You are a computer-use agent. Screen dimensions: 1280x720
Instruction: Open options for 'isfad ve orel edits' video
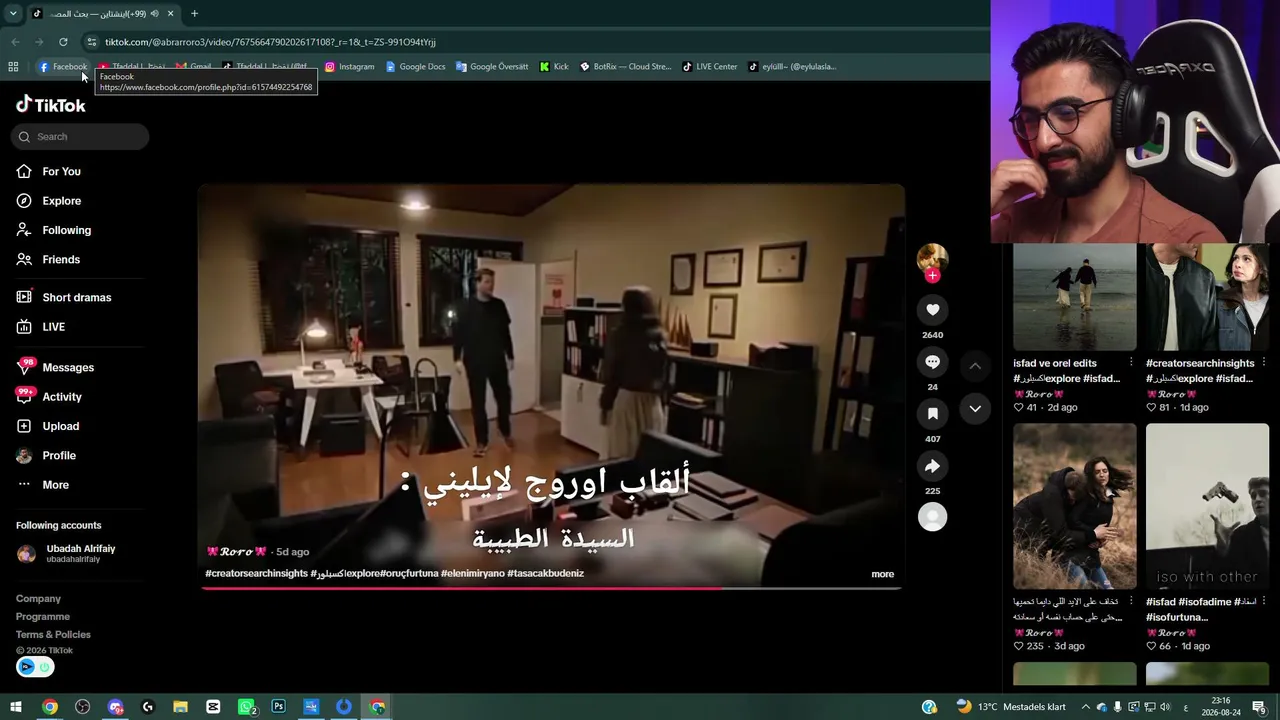pyautogui.click(x=1131, y=363)
